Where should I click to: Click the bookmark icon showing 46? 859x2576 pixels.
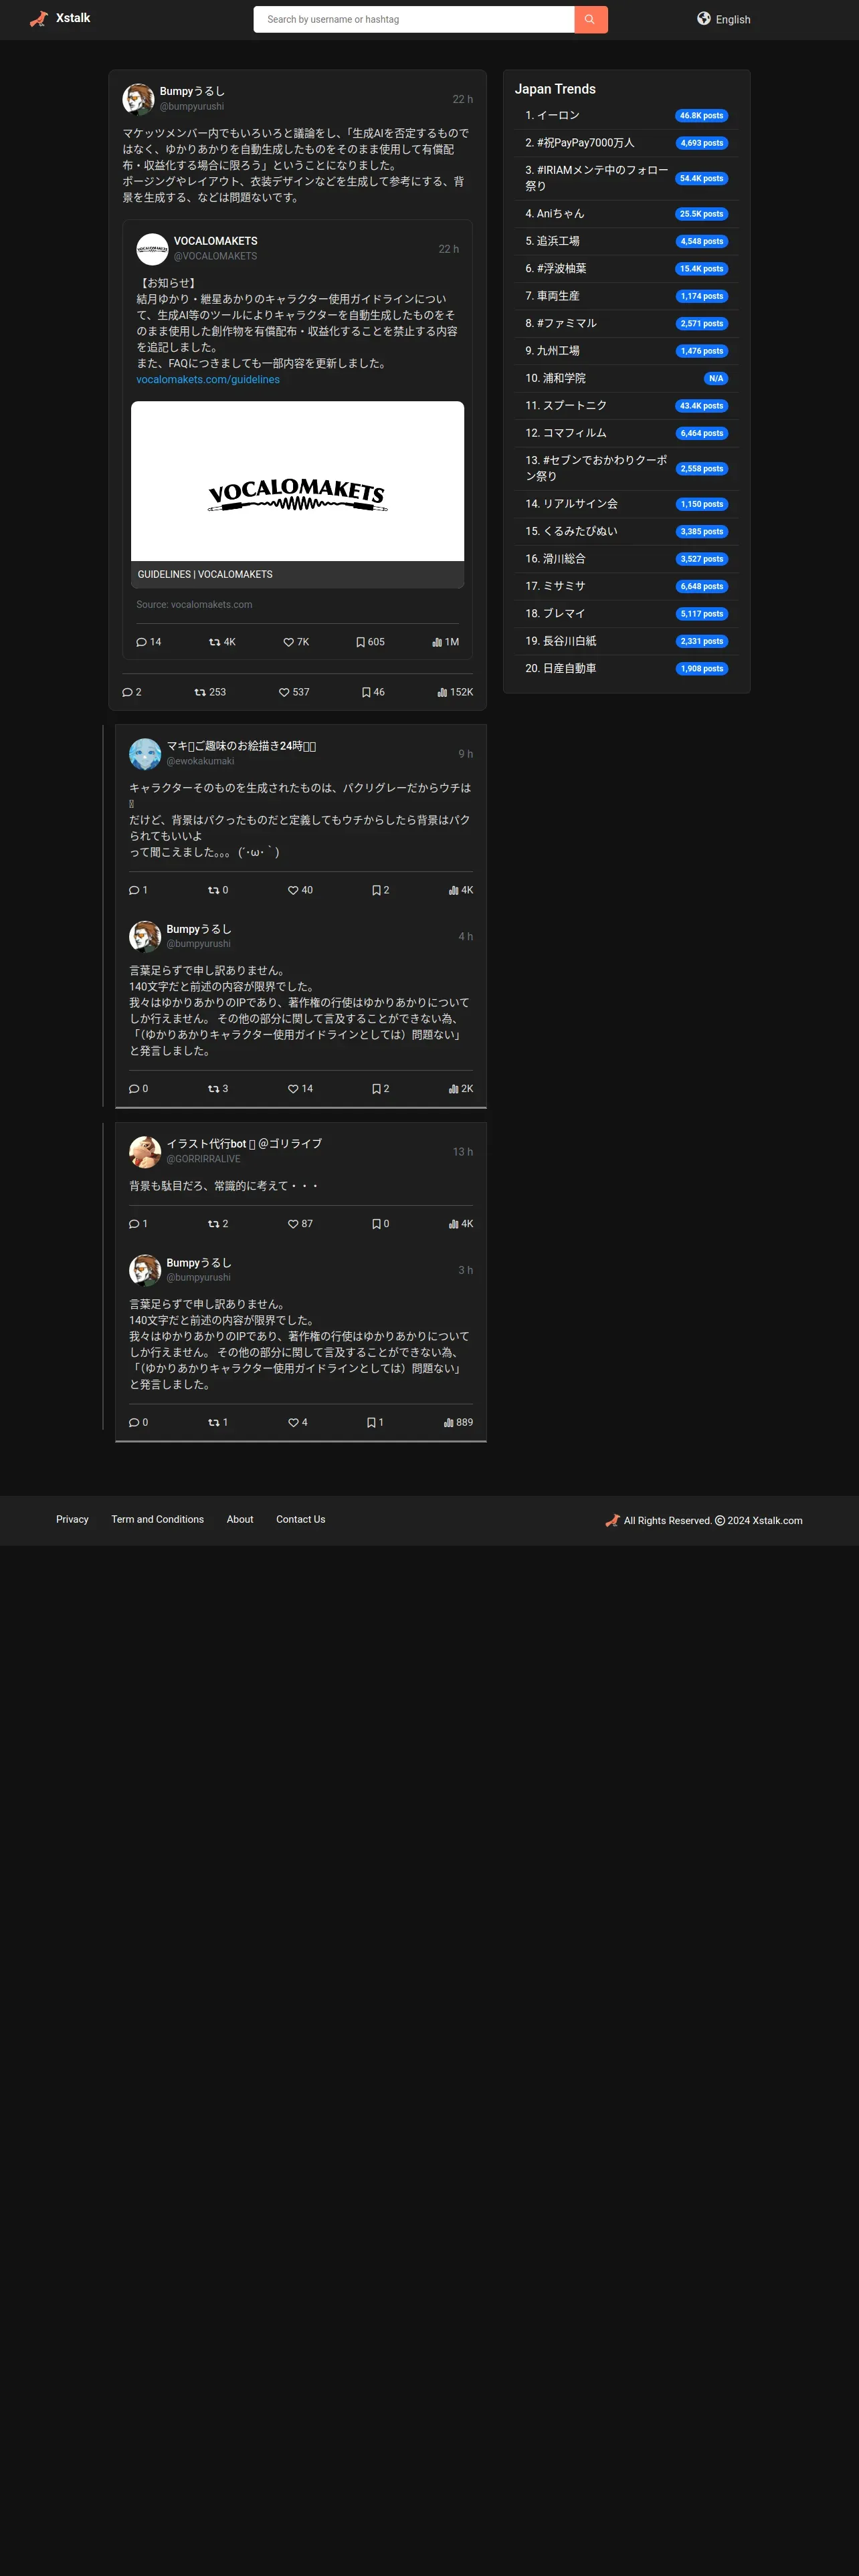(x=366, y=692)
